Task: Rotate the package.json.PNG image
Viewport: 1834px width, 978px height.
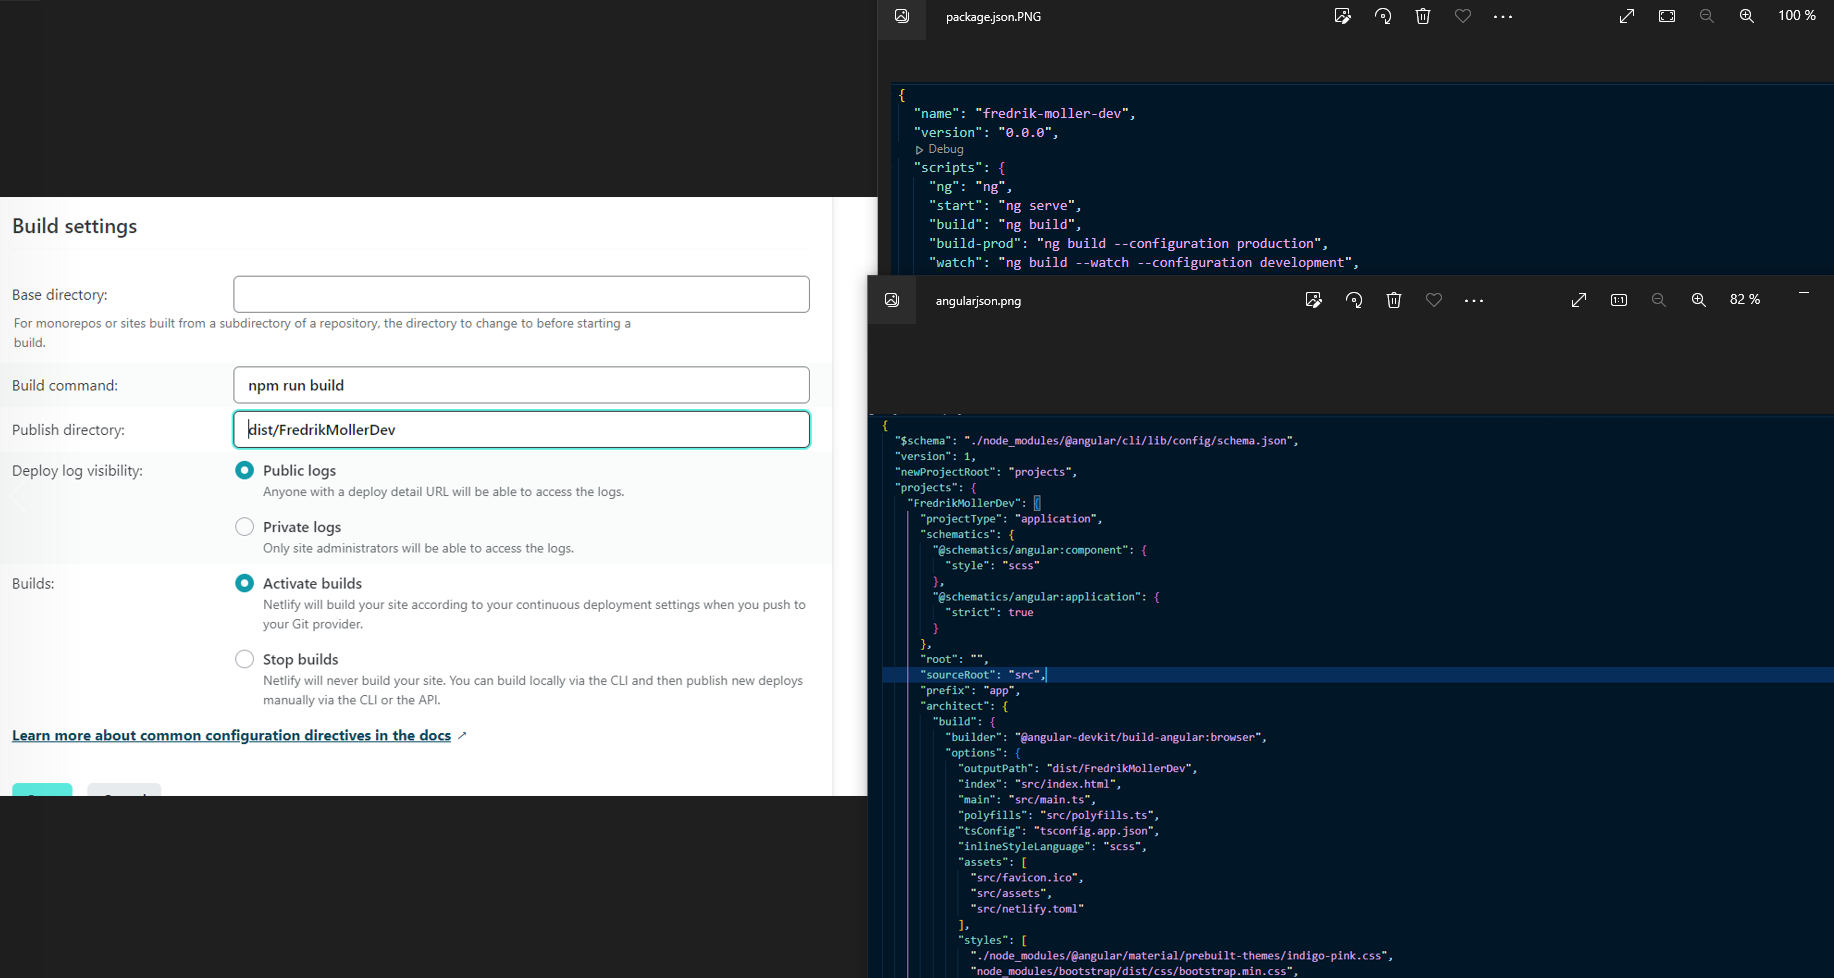Action: click(1383, 16)
